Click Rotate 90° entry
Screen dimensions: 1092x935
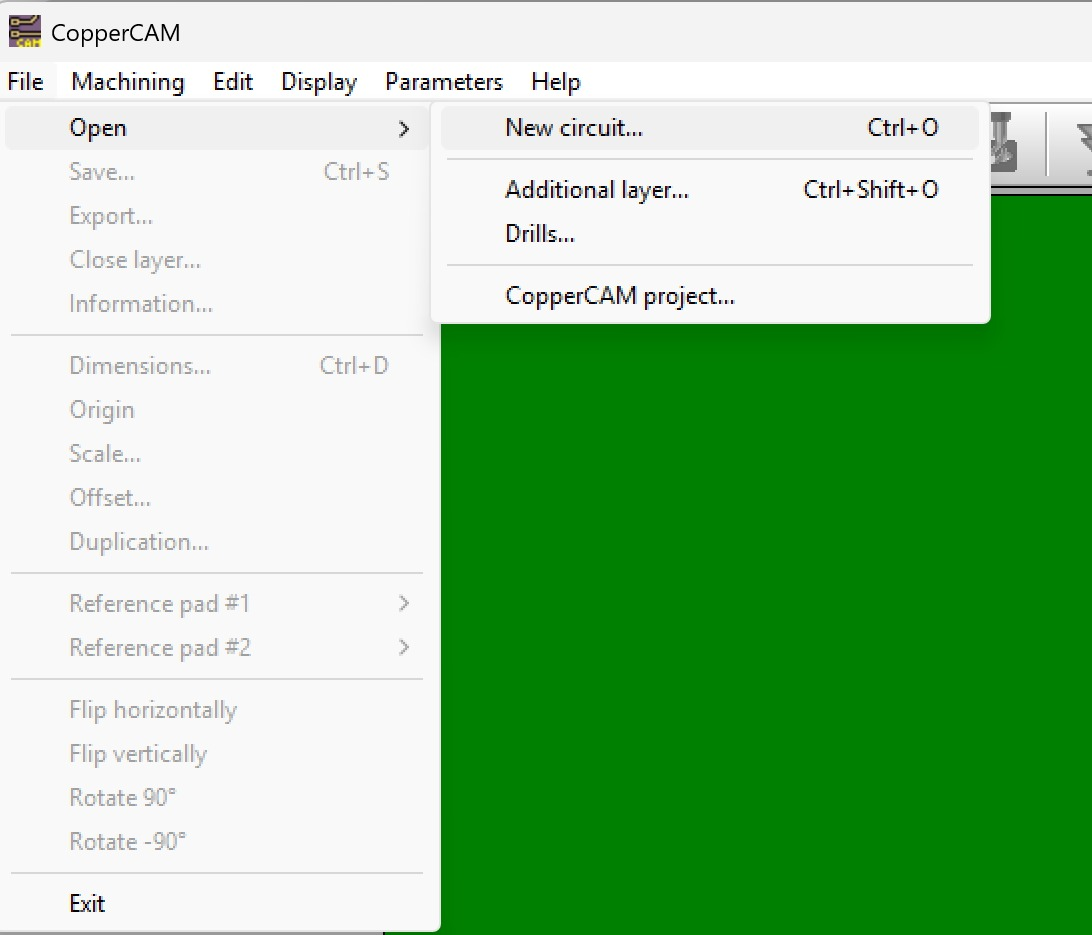[217, 798]
